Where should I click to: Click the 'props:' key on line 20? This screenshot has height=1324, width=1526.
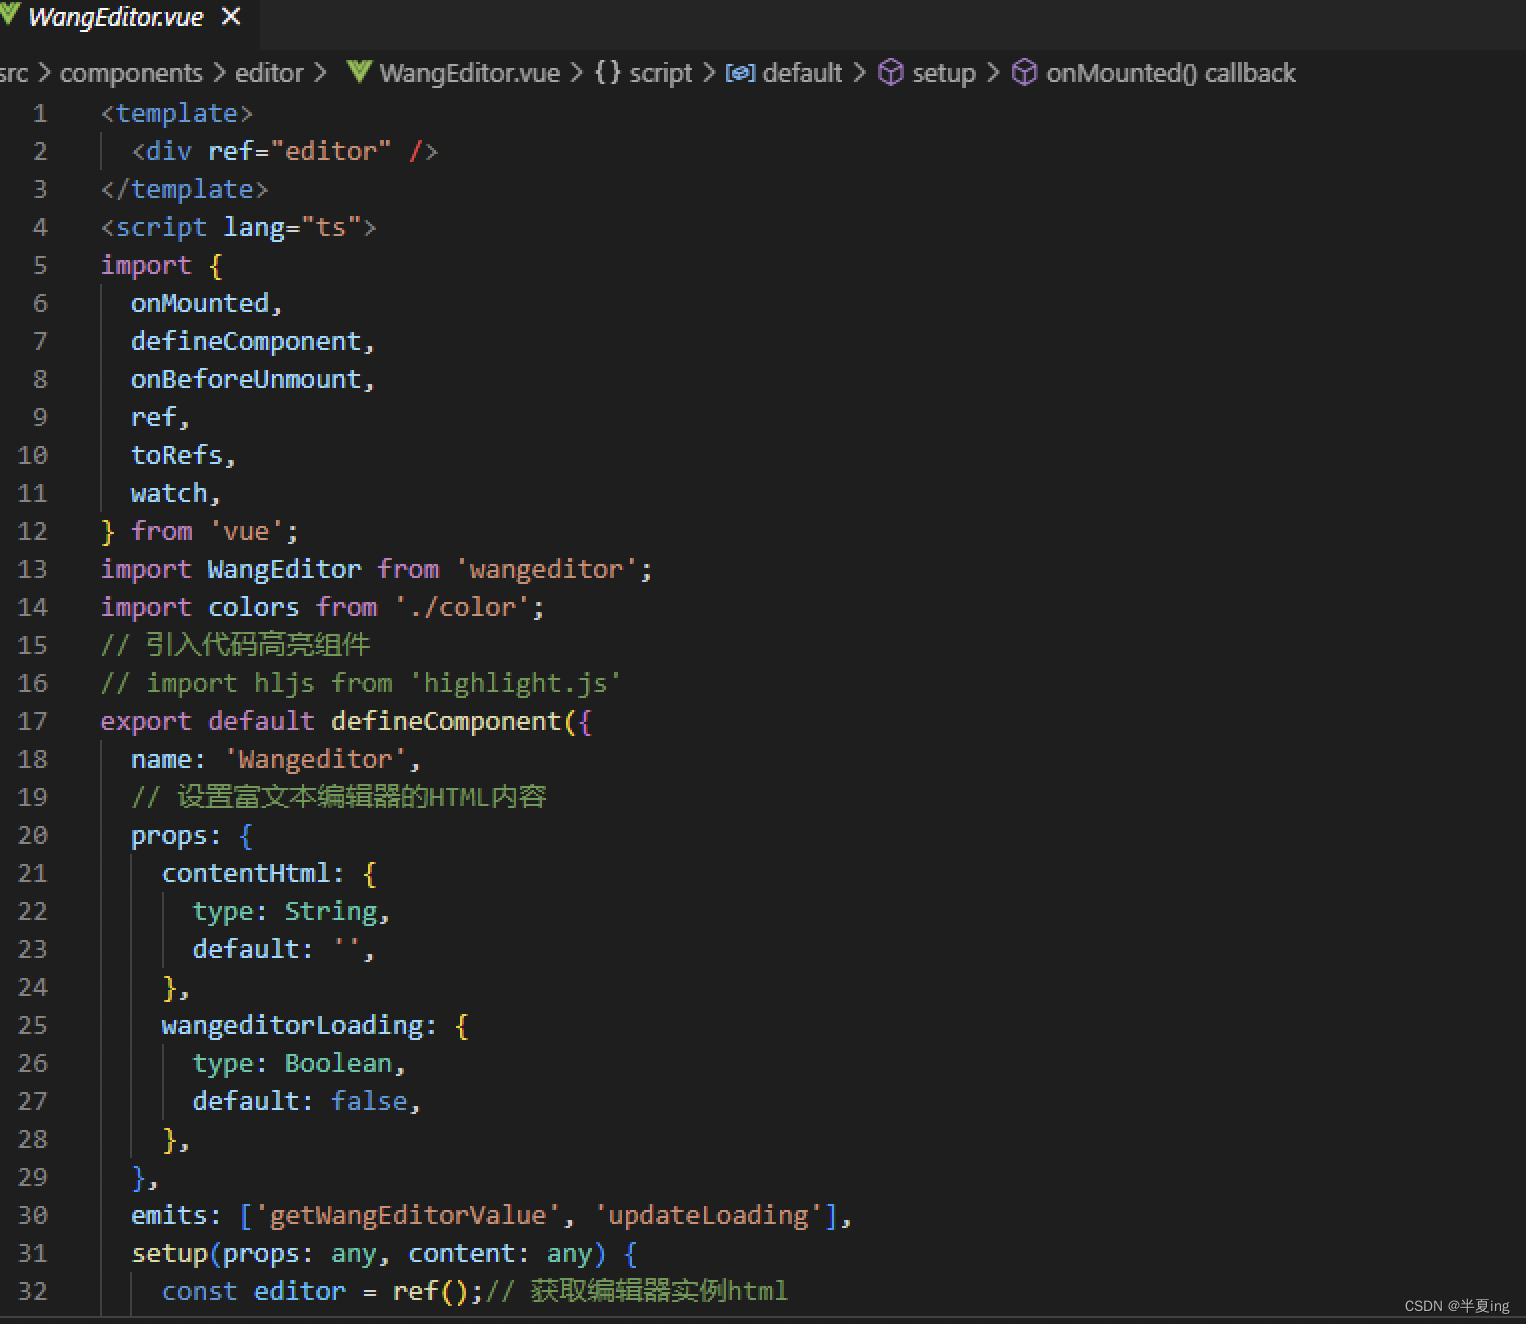click(176, 835)
